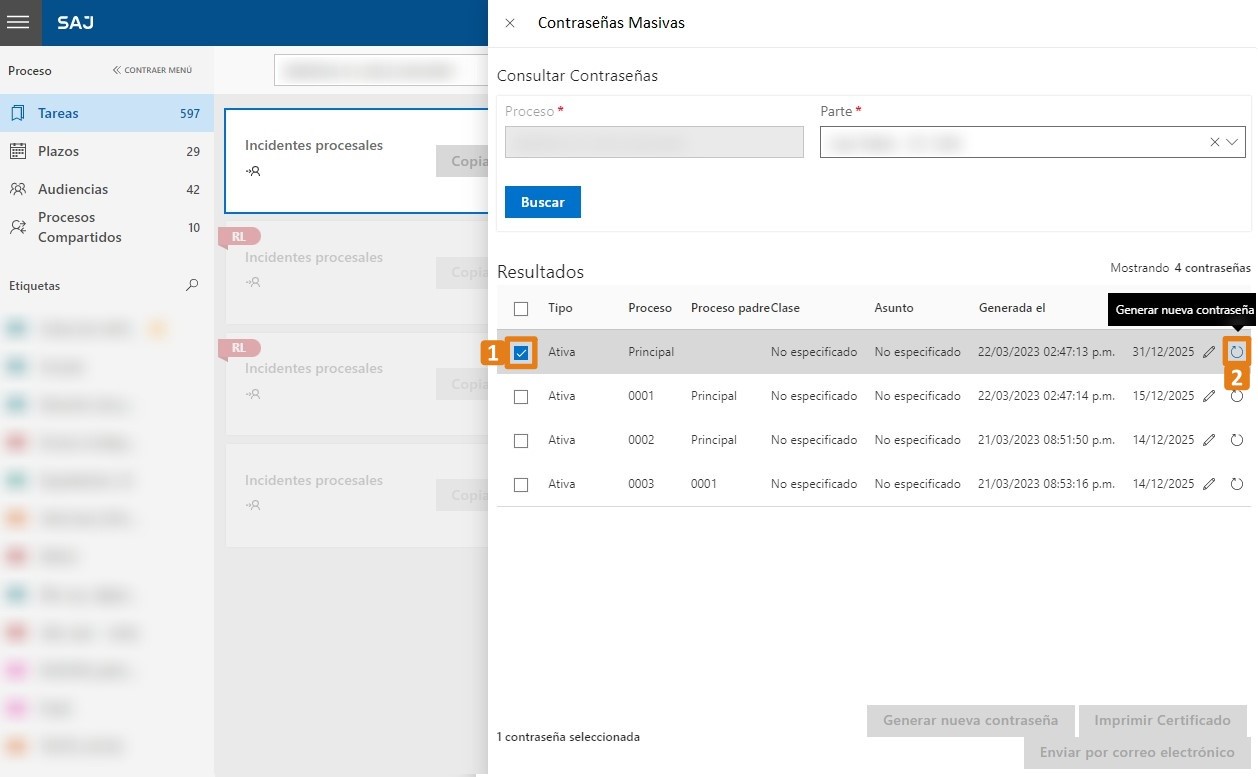1258x777 pixels.
Task: Click the bottom Generar nueva contraseña button
Action: point(970,720)
